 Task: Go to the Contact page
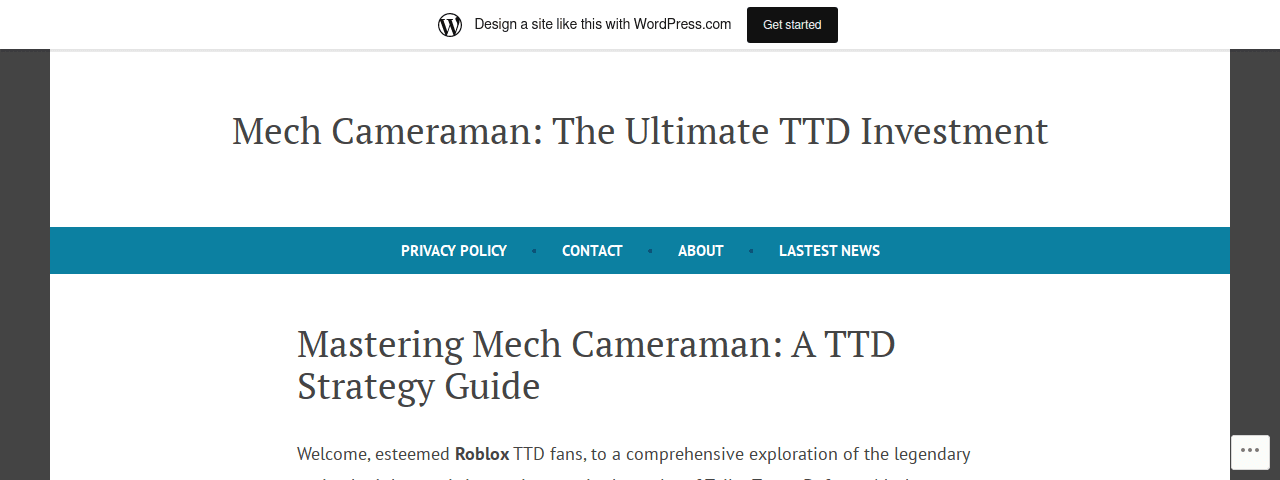point(592,251)
